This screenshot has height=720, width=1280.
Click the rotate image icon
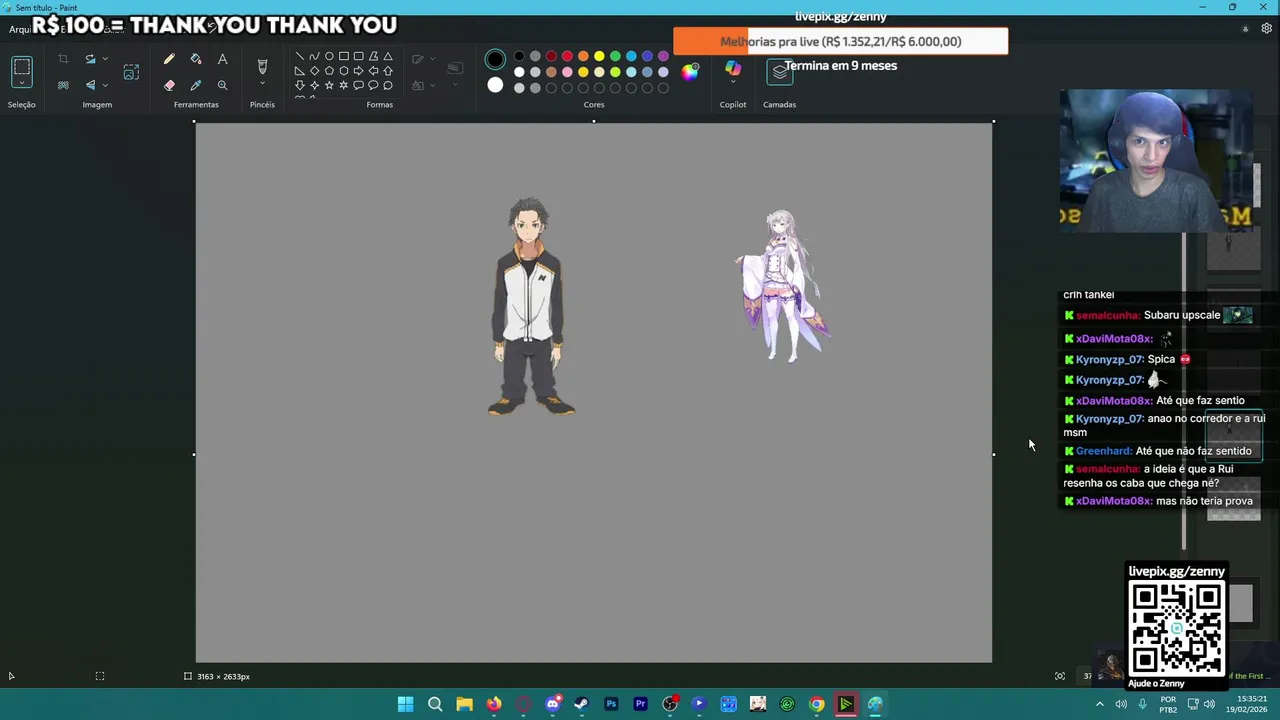click(x=90, y=59)
